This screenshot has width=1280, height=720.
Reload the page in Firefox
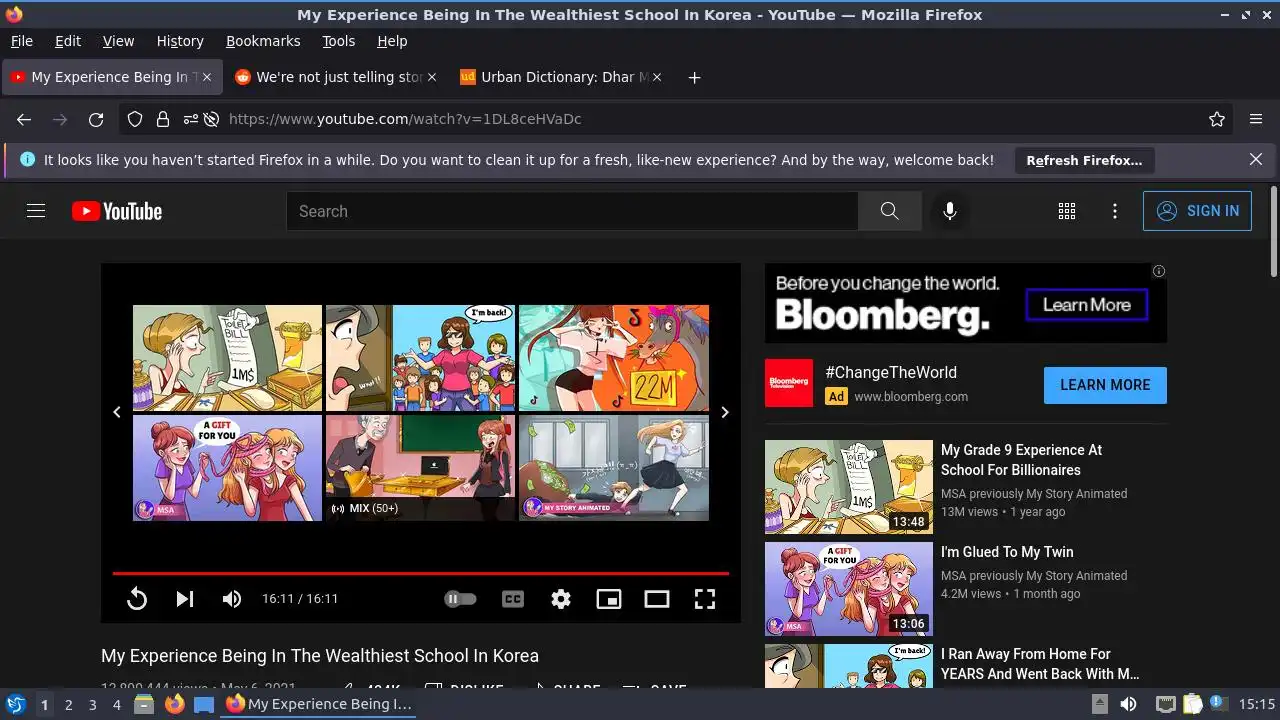(96, 119)
